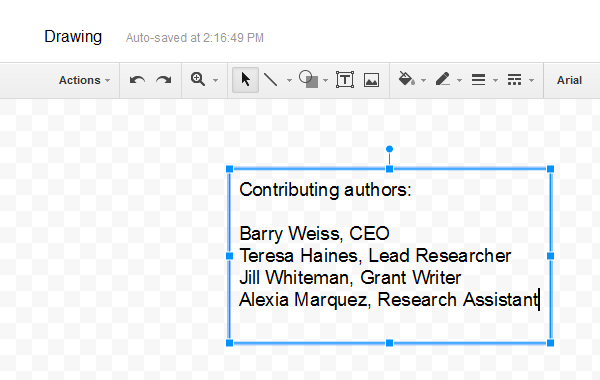Click the bottom-left resize handle of the text box
The image size is (600, 380).
point(230,343)
